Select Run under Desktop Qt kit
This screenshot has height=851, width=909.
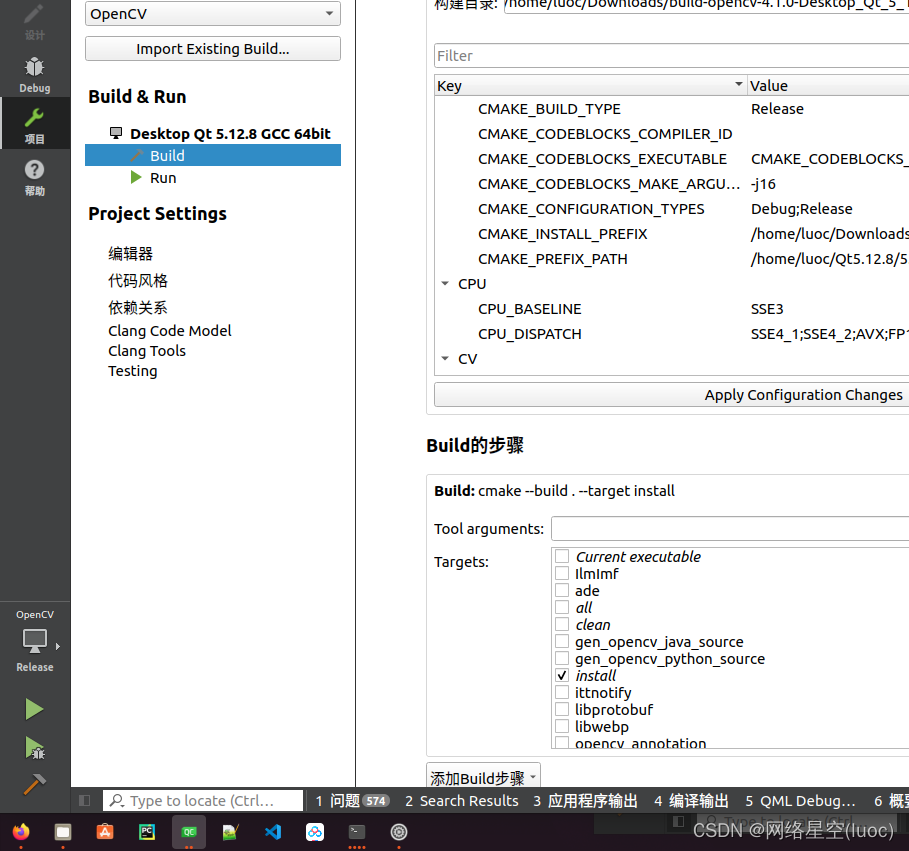[x=163, y=177]
